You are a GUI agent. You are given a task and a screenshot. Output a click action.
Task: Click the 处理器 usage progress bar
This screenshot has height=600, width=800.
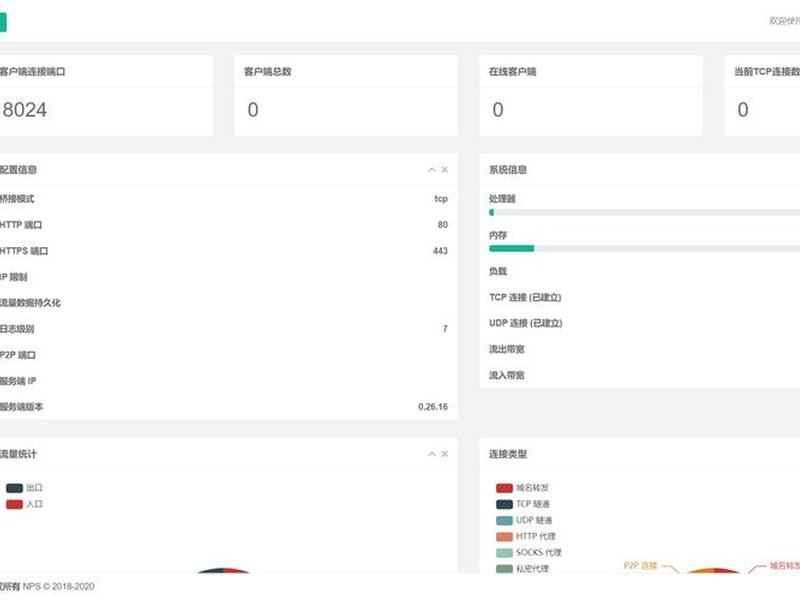click(644, 212)
